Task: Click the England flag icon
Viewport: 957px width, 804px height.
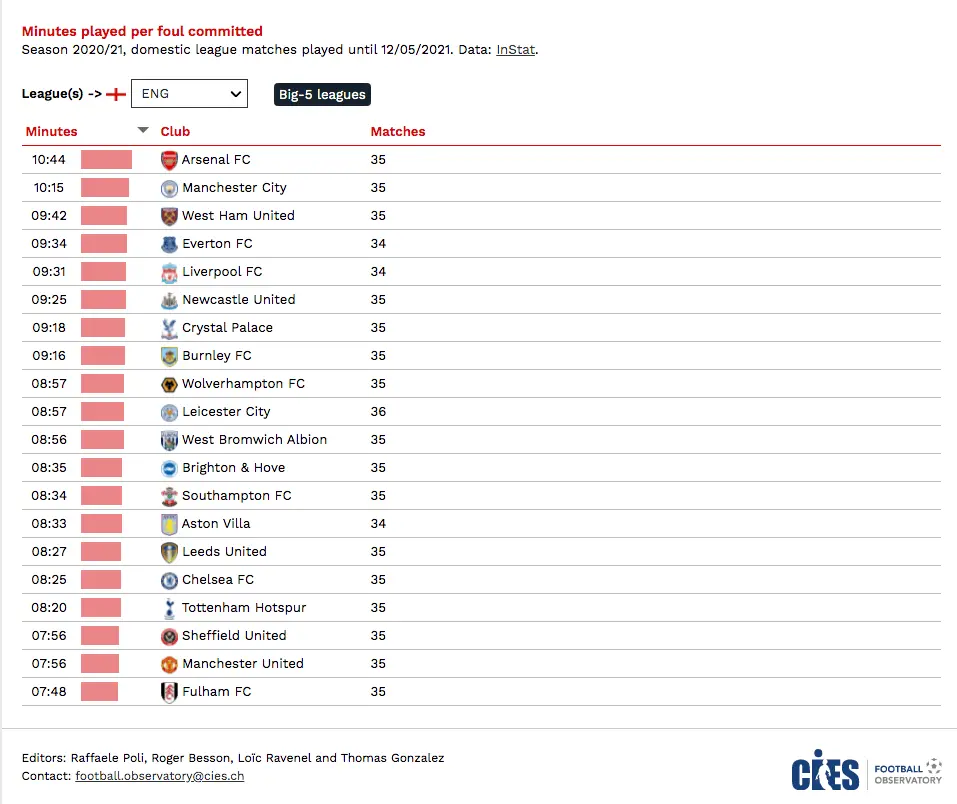Action: point(116,94)
